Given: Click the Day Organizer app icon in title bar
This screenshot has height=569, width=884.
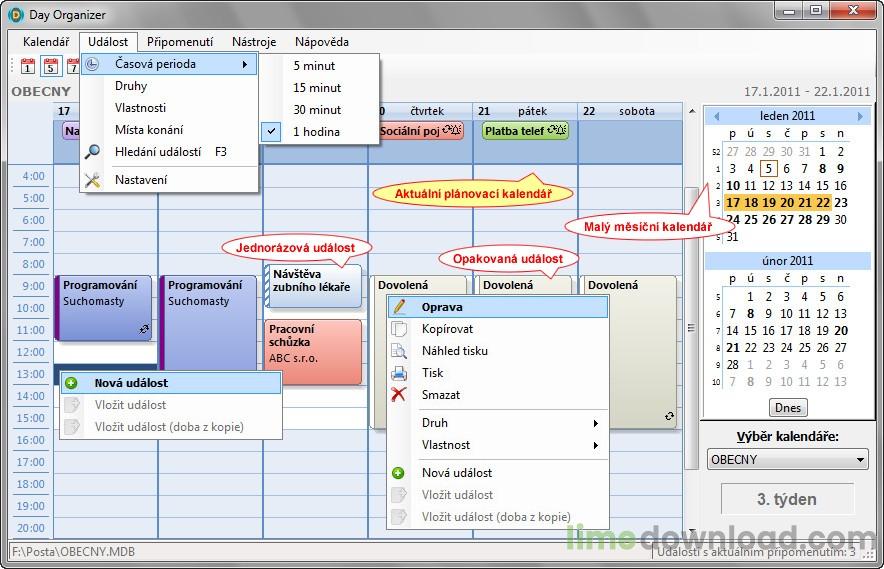Looking at the screenshot, I should (16, 15).
